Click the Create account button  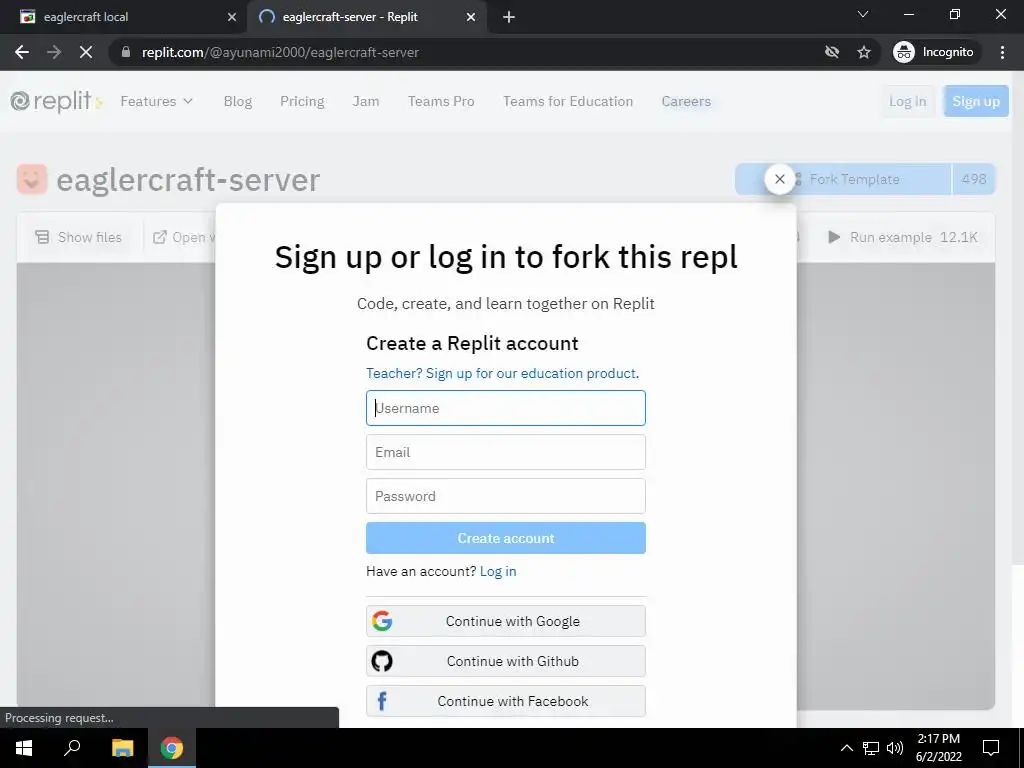coord(505,538)
